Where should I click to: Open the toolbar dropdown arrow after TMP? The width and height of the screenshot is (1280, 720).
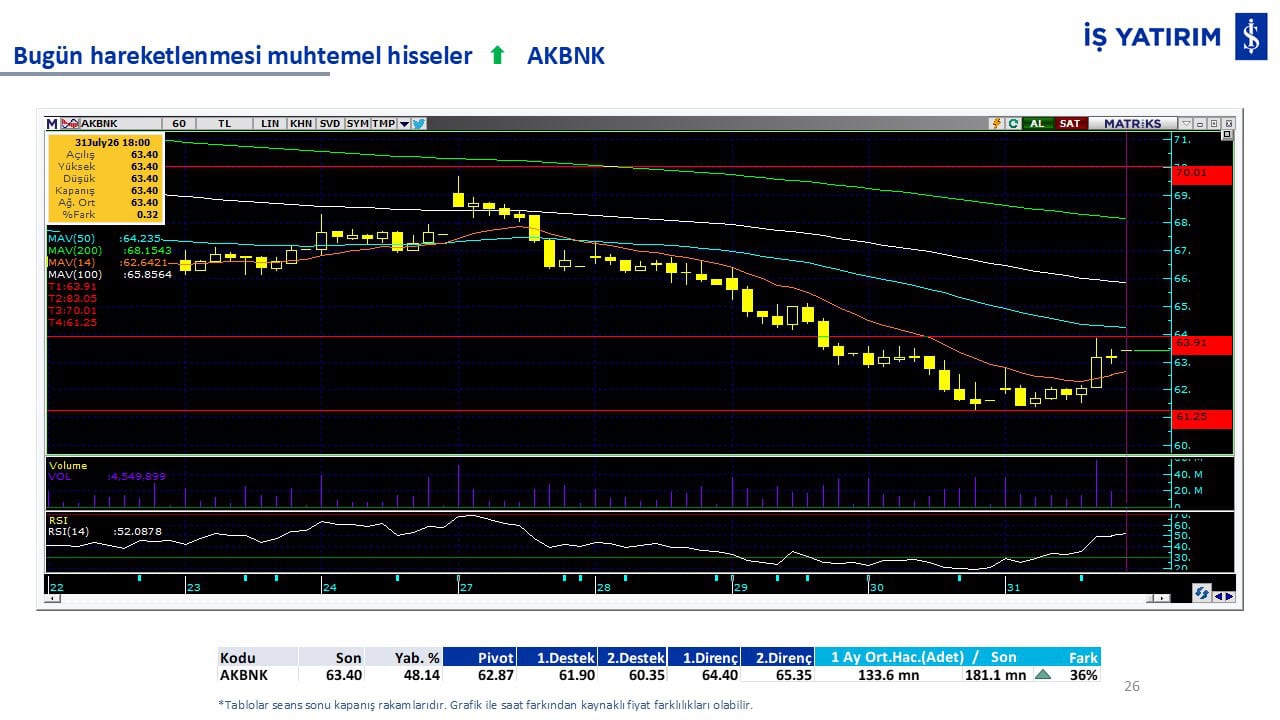coord(404,124)
